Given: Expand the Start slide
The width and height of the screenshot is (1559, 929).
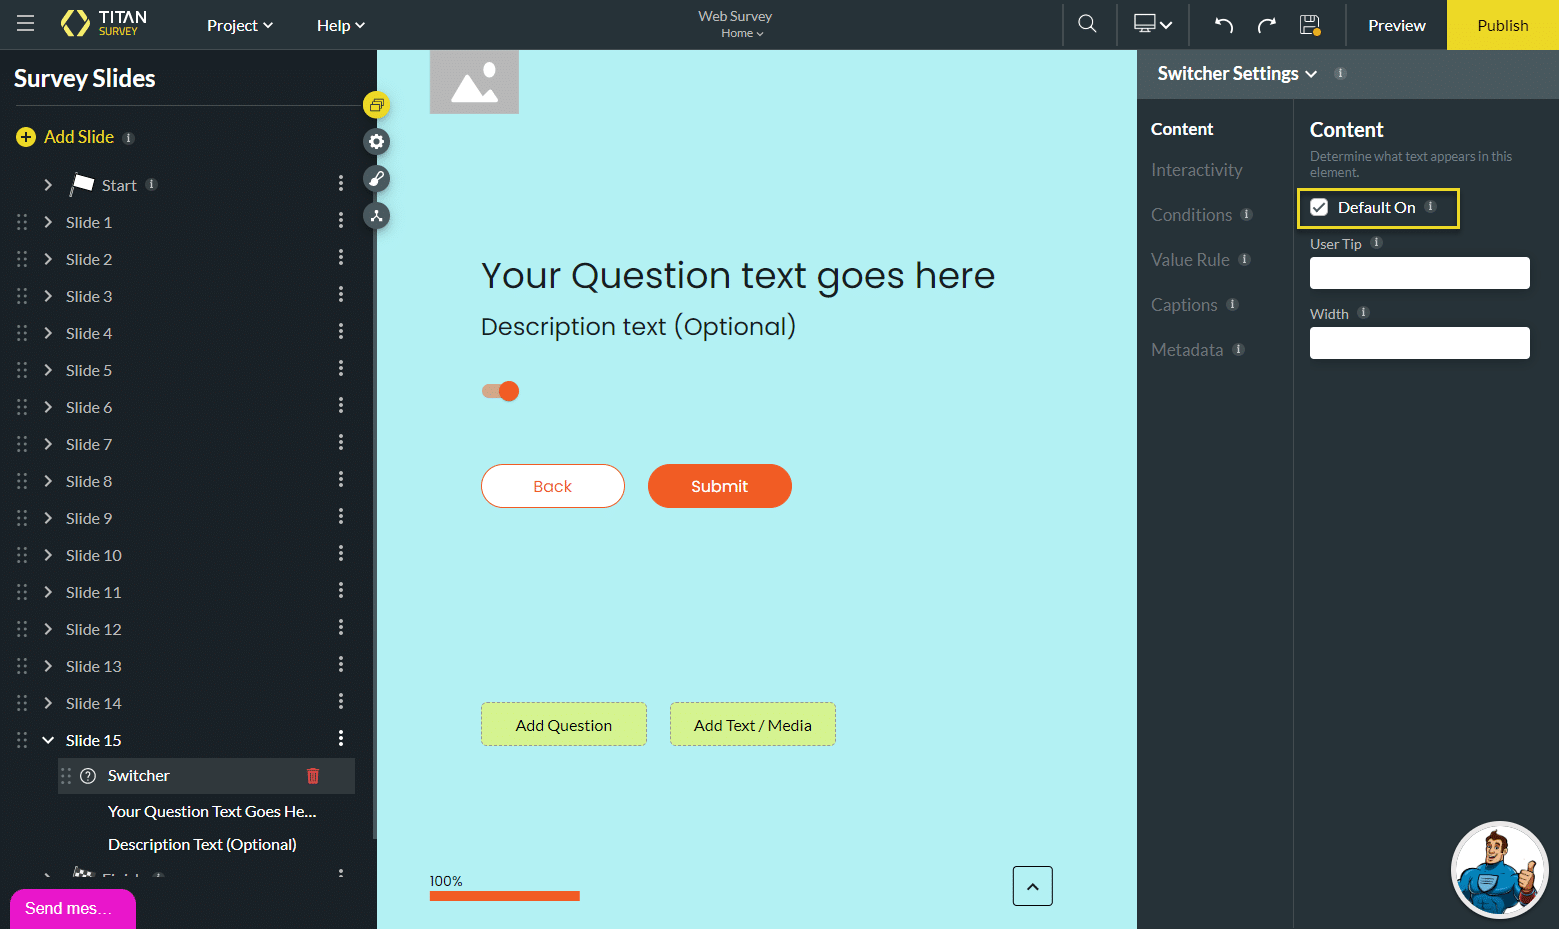Looking at the screenshot, I should (x=47, y=184).
